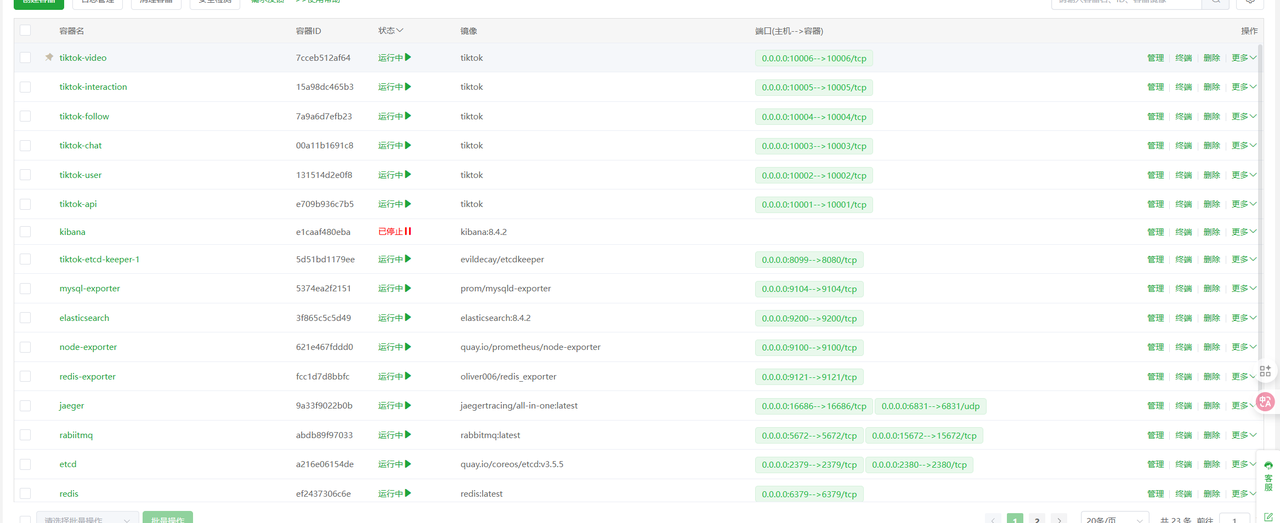The width and height of the screenshot is (1280, 523).
Task: Expand 更多 menu for tiktok-api
Action: tap(1244, 203)
